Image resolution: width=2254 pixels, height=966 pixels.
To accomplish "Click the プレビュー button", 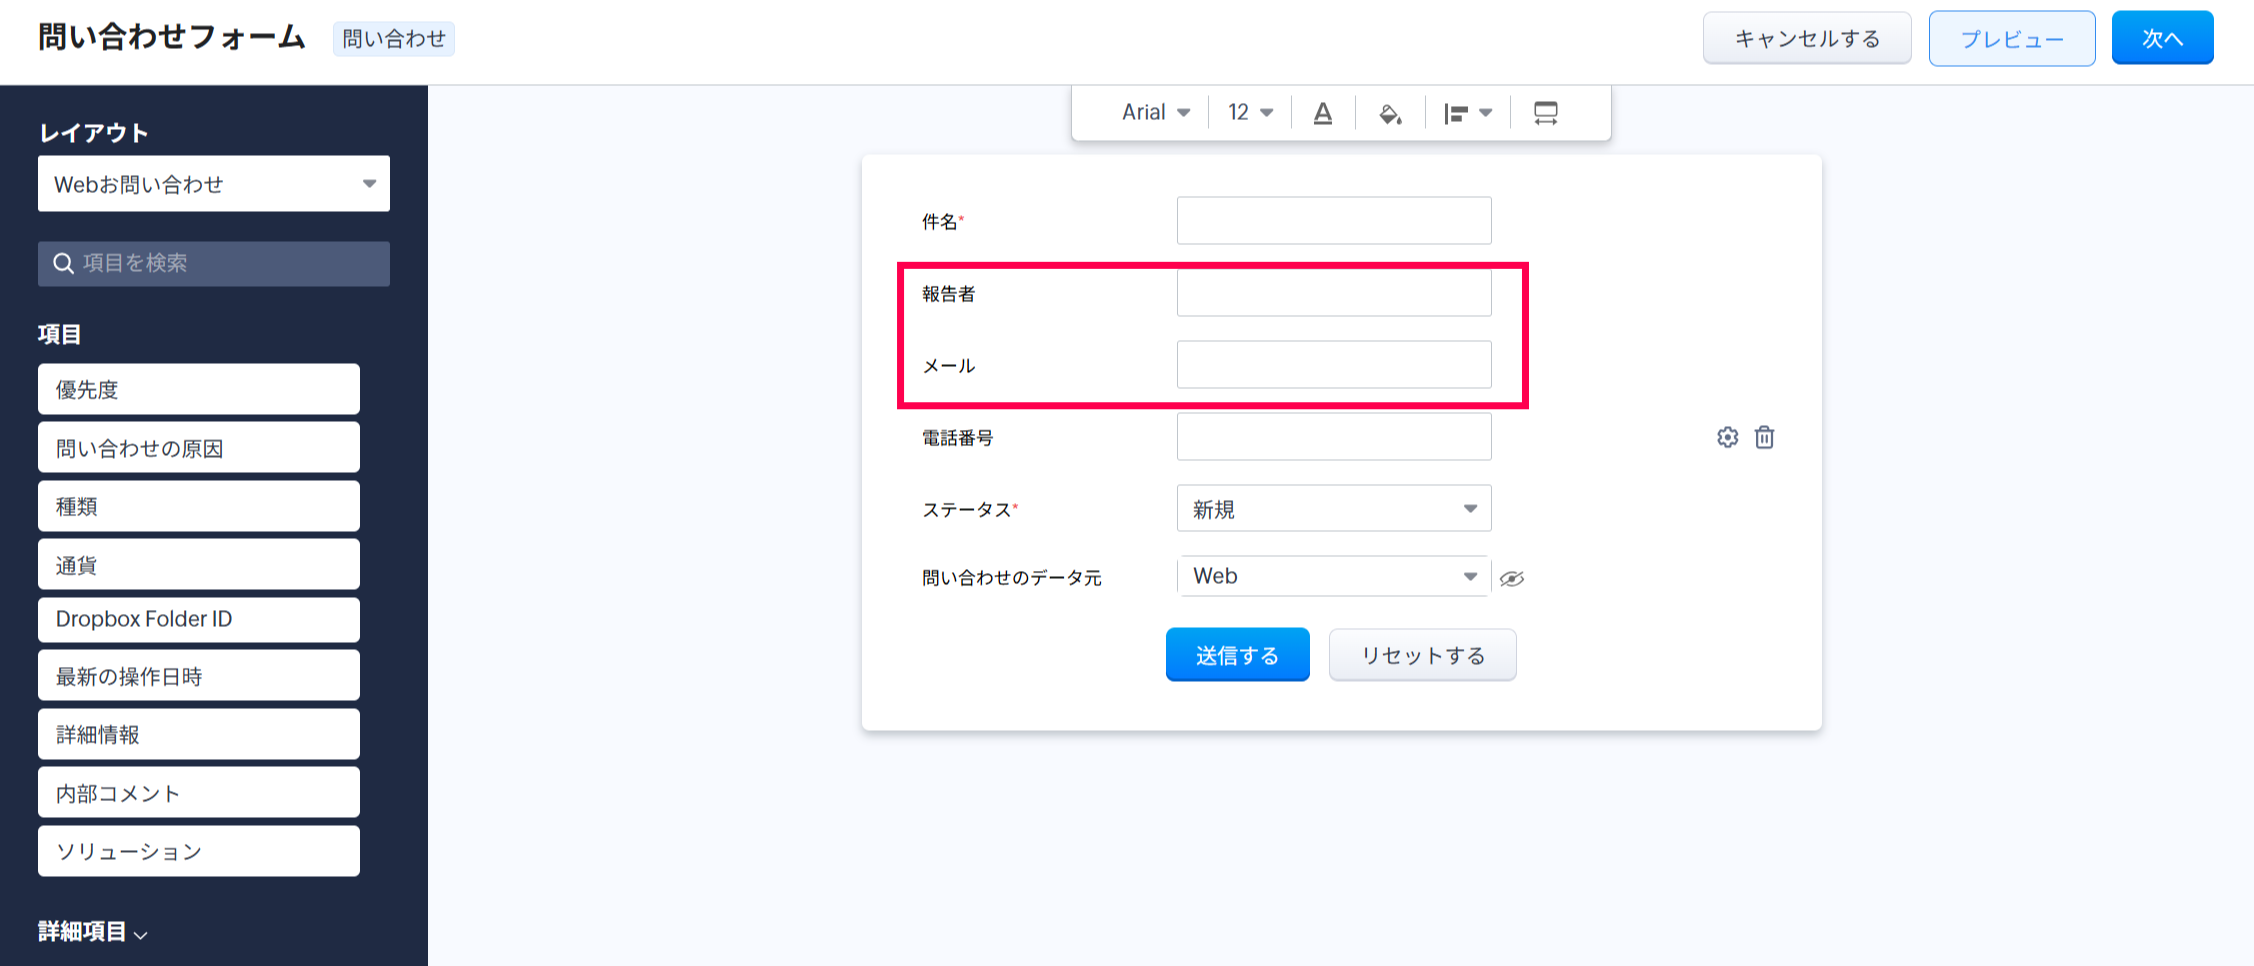I will (x=2011, y=39).
